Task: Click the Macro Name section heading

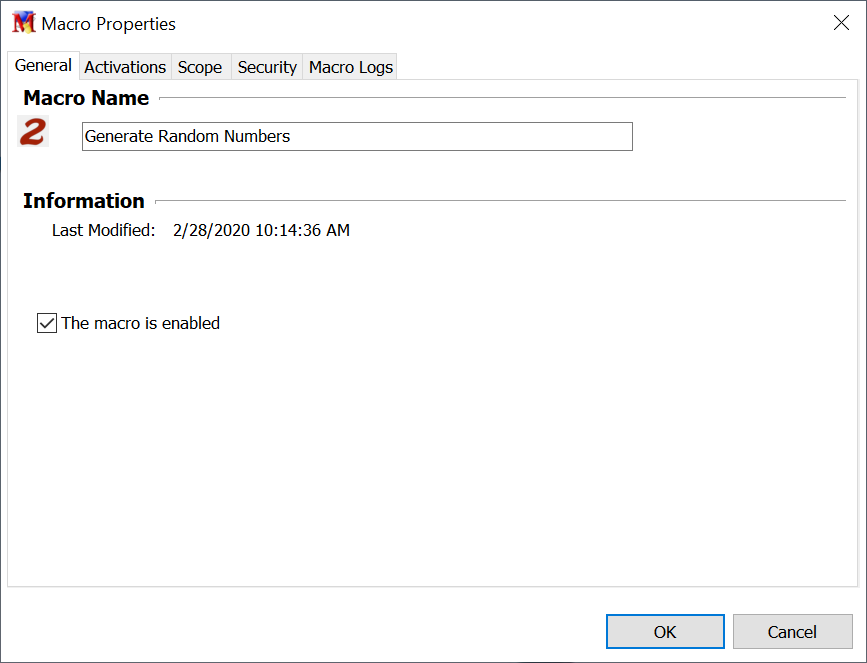Action: click(86, 98)
